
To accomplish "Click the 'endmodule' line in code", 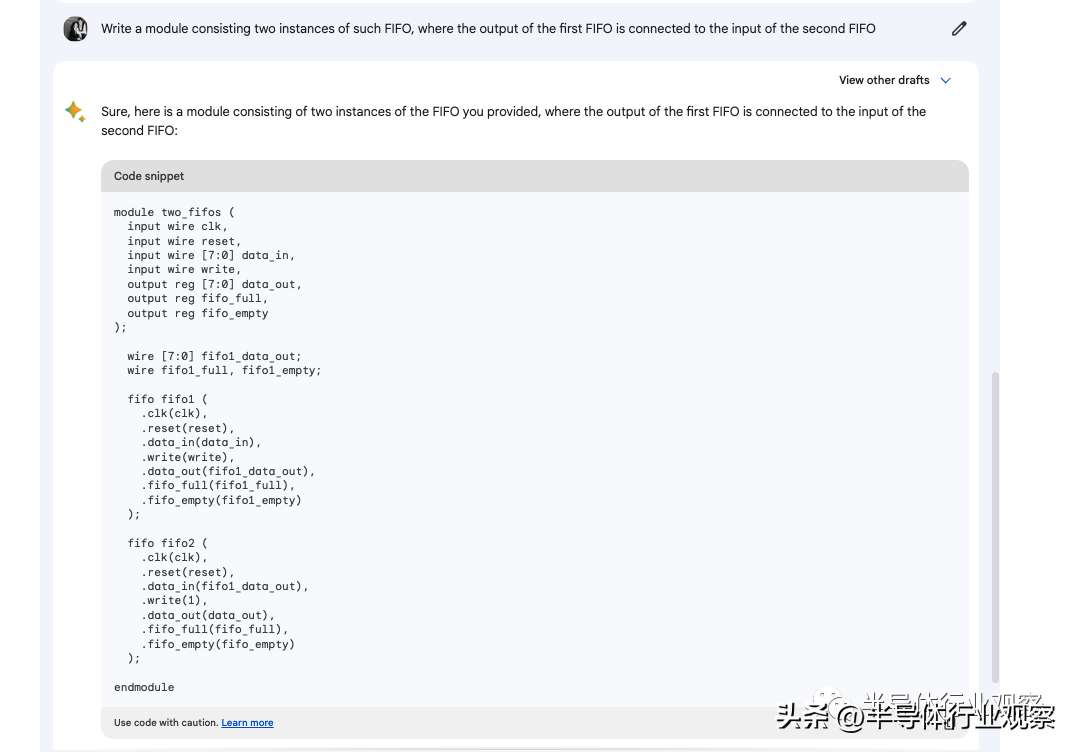I will [144, 687].
